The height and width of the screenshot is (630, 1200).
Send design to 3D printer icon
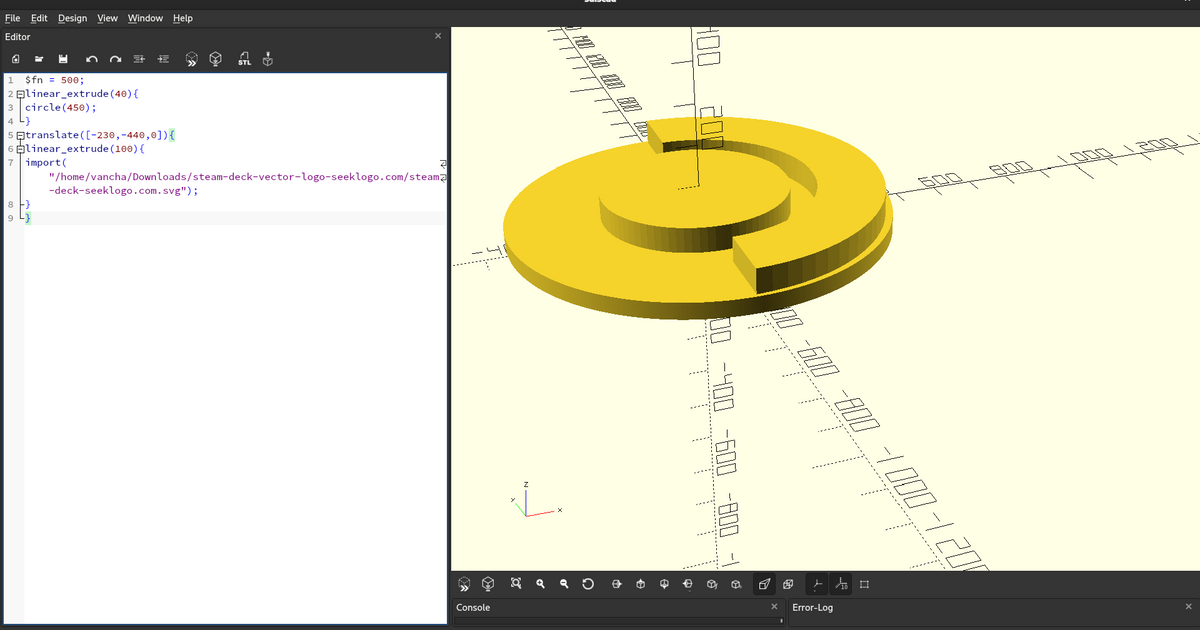tap(267, 60)
